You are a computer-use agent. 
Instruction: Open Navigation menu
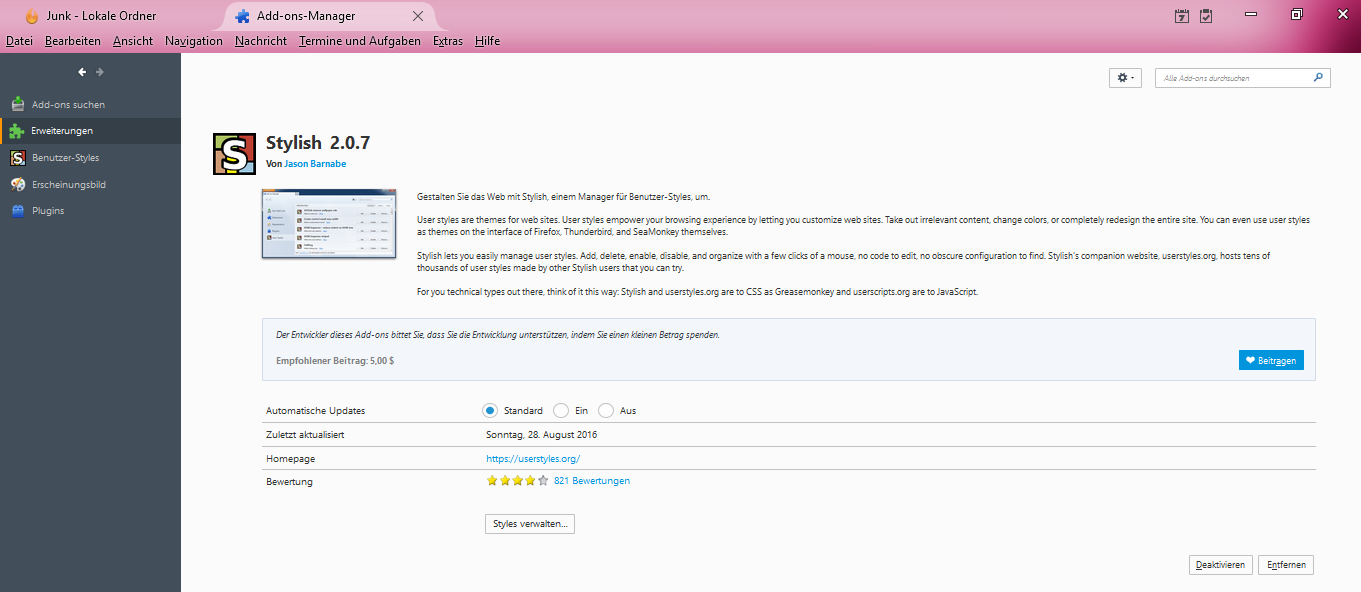(x=194, y=41)
